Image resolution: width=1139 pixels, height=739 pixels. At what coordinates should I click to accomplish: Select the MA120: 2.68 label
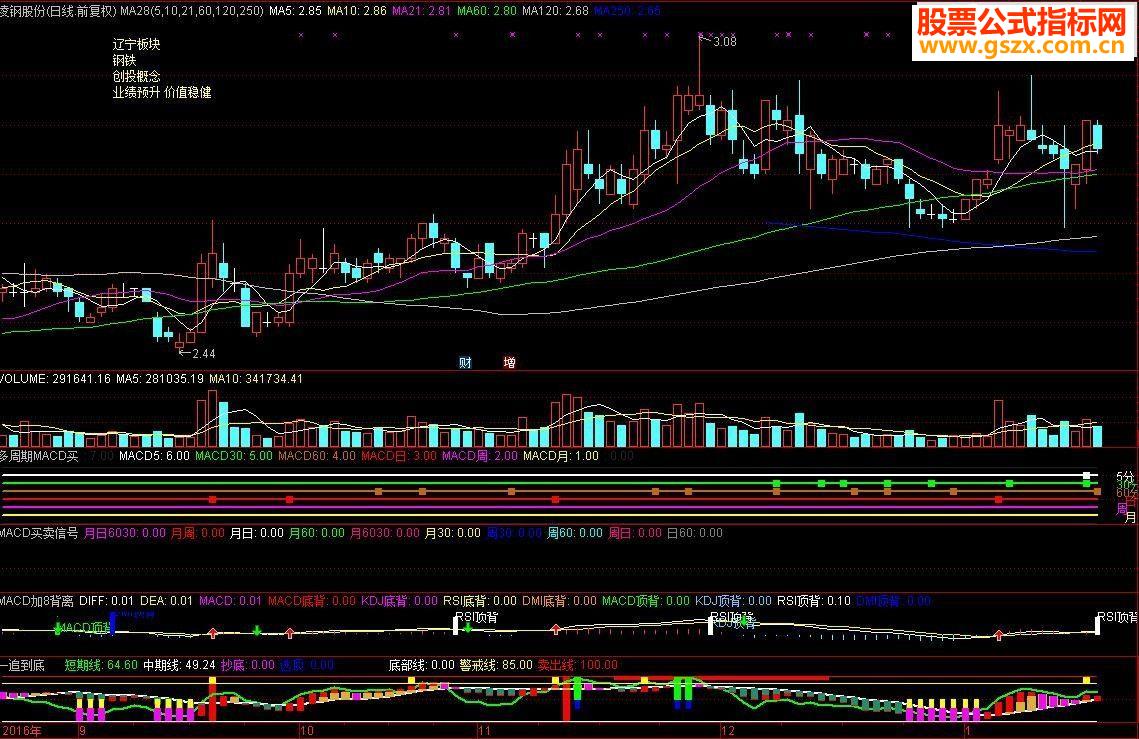555,11
